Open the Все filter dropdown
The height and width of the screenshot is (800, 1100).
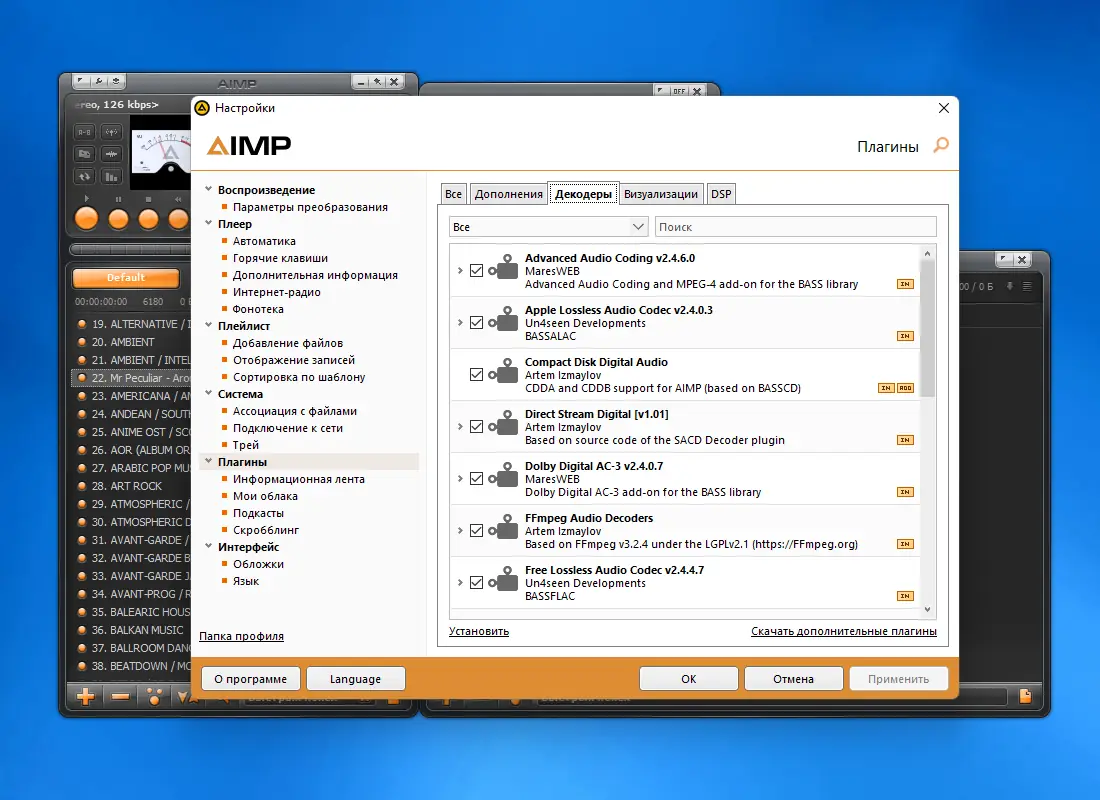(x=548, y=227)
